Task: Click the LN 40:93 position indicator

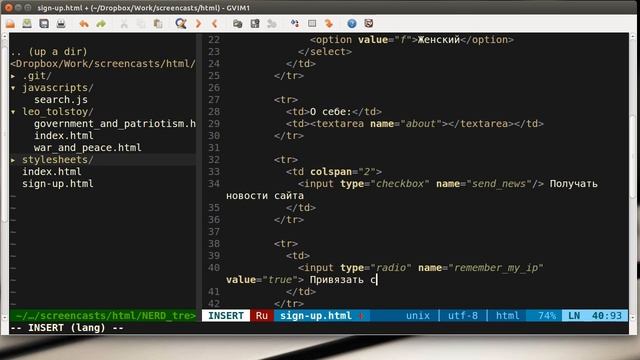Action: pyautogui.click(x=595, y=316)
